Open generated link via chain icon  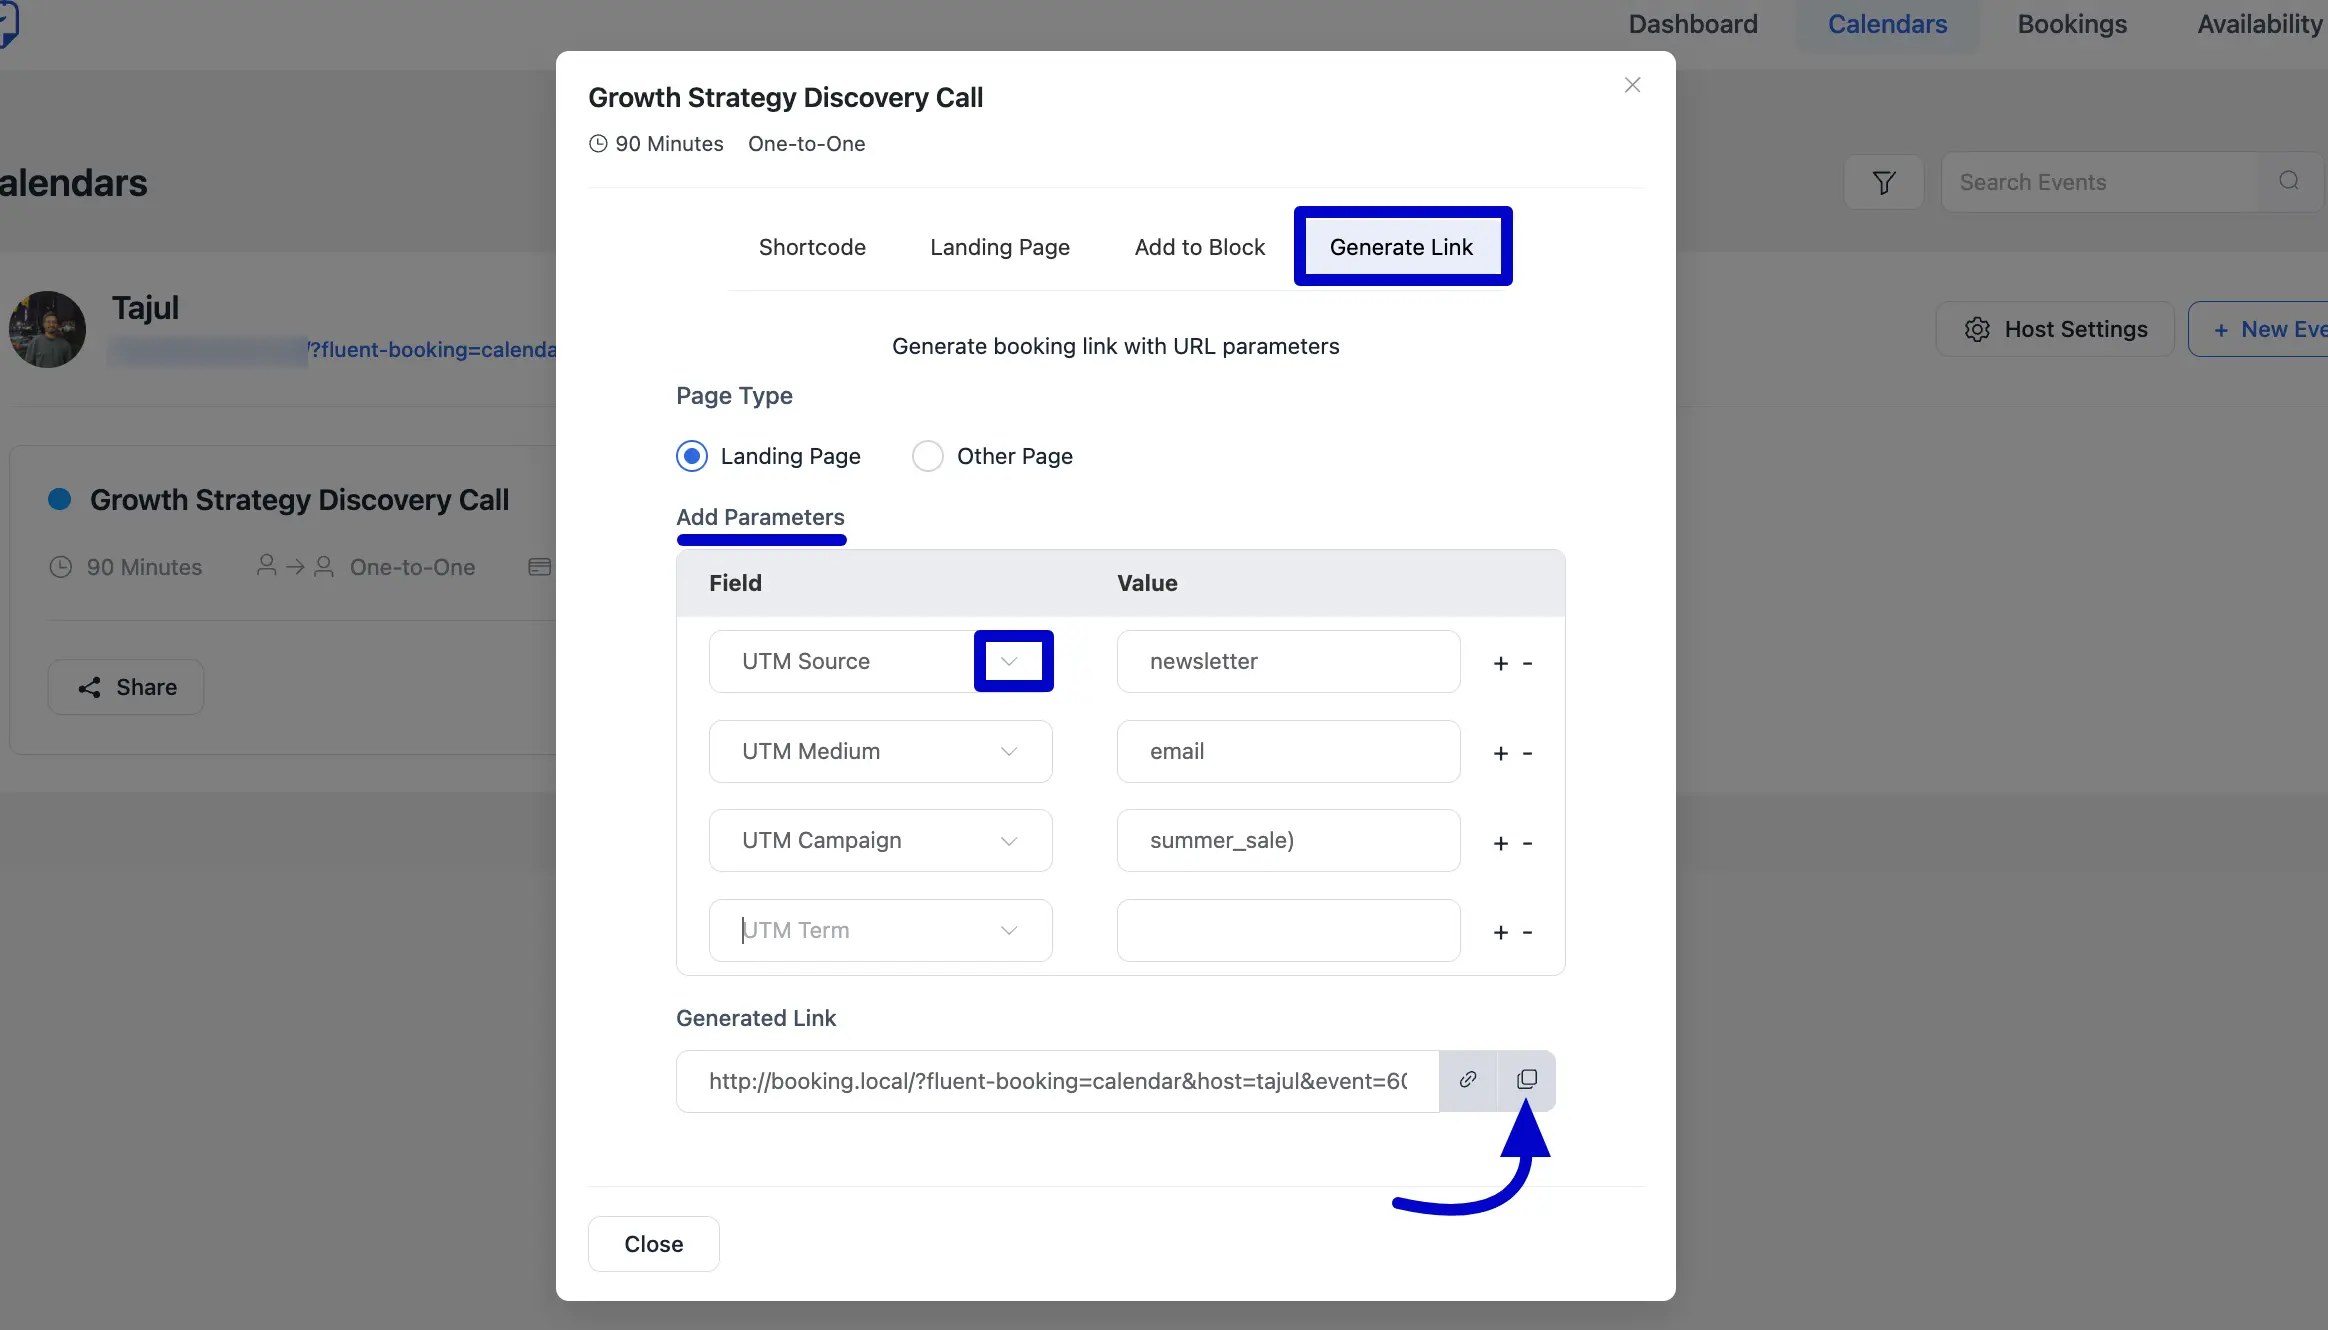pyautogui.click(x=1468, y=1080)
